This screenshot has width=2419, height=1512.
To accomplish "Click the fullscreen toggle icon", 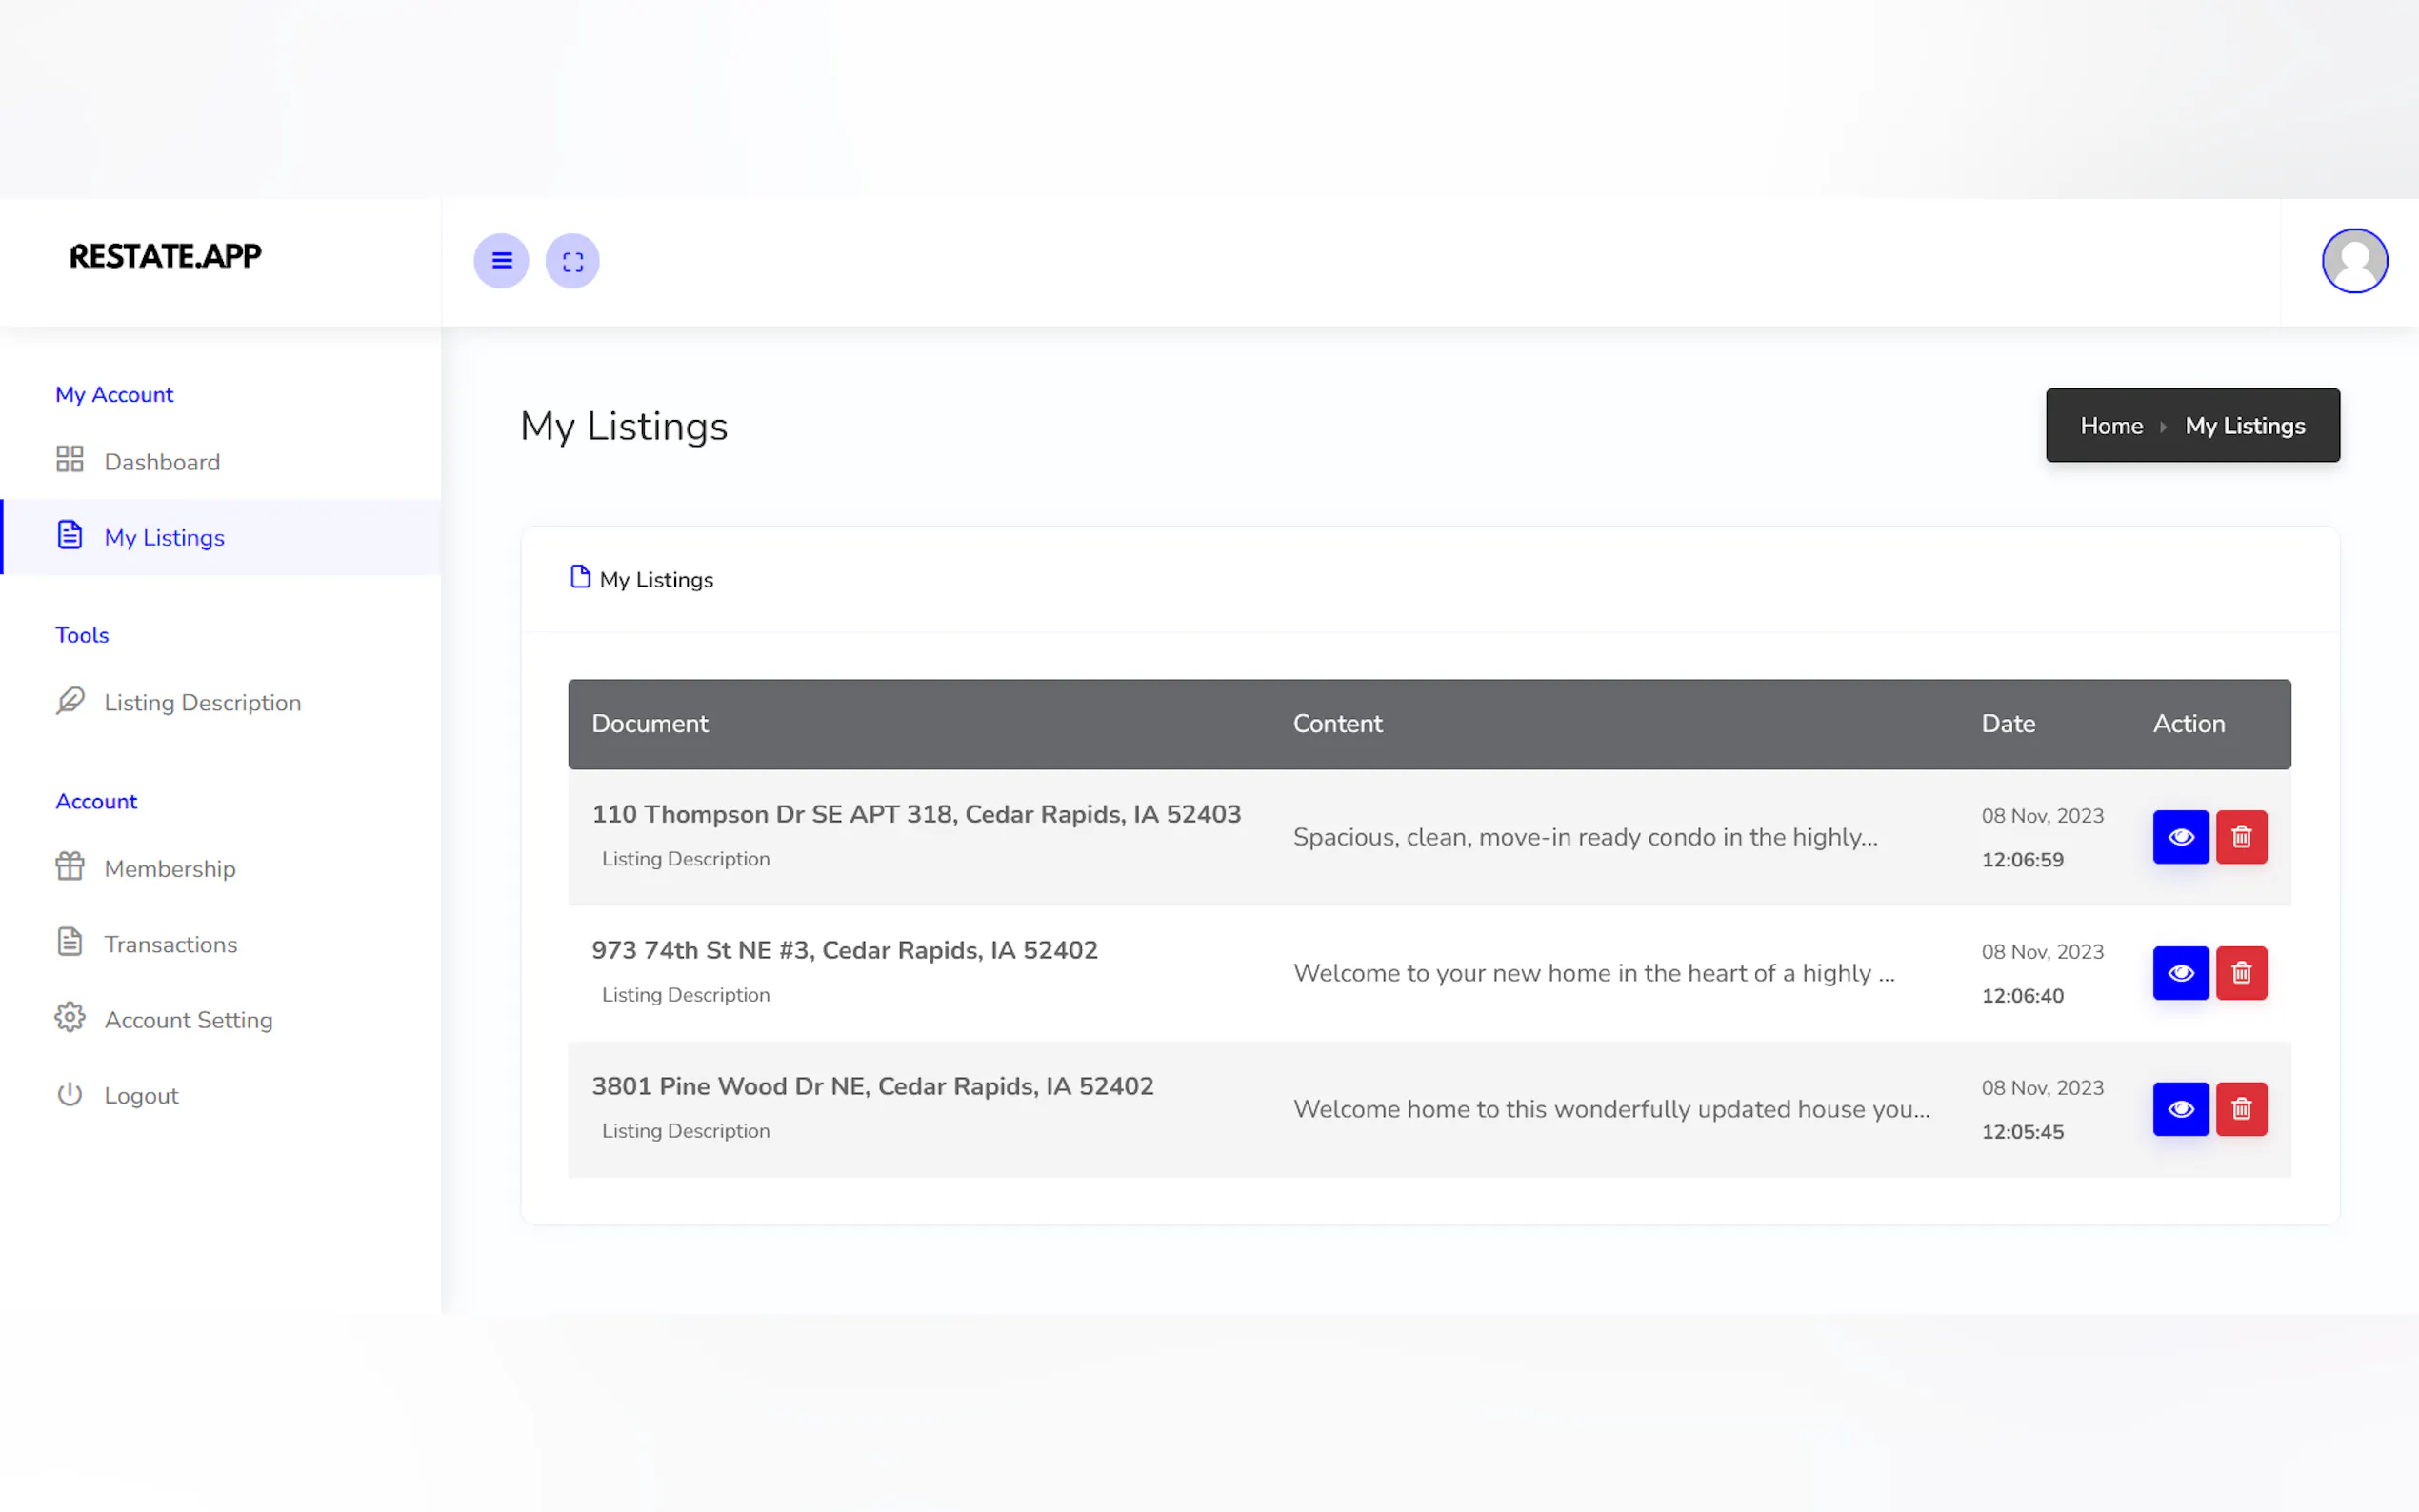I will coord(572,261).
